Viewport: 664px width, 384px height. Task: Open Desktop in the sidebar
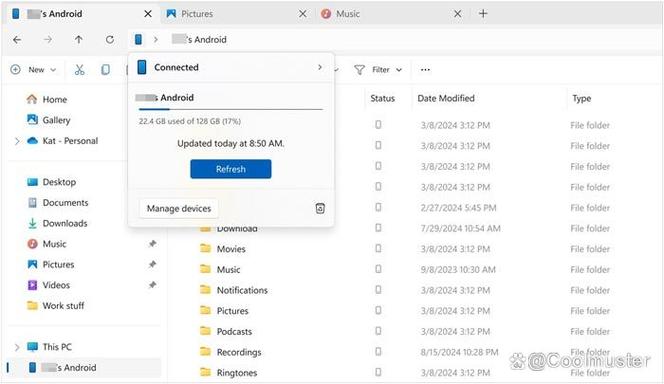(x=51, y=182)
